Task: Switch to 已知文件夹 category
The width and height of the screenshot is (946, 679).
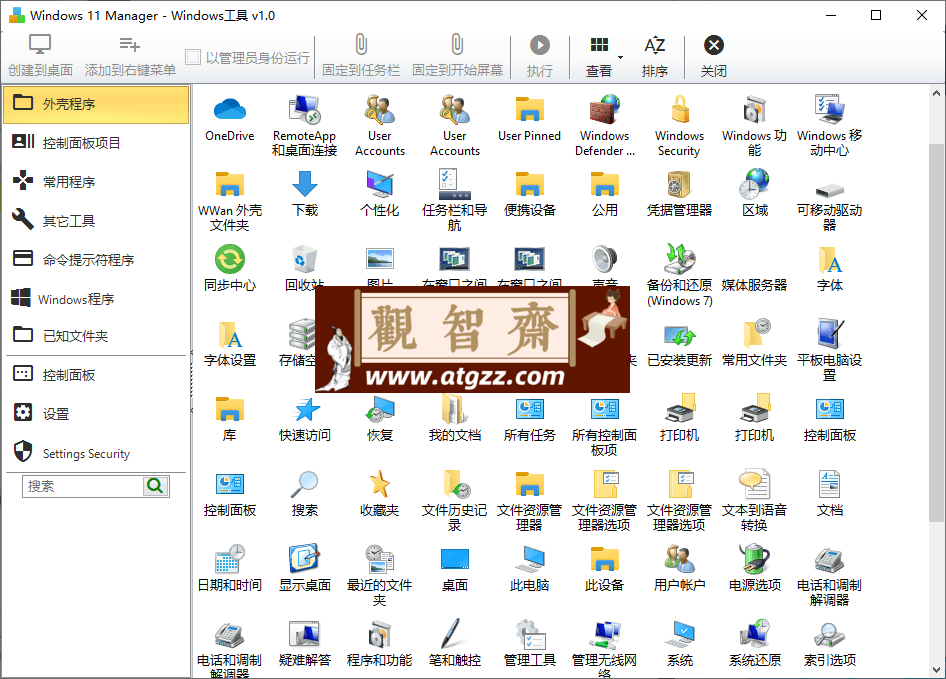Action: (97, 336)
